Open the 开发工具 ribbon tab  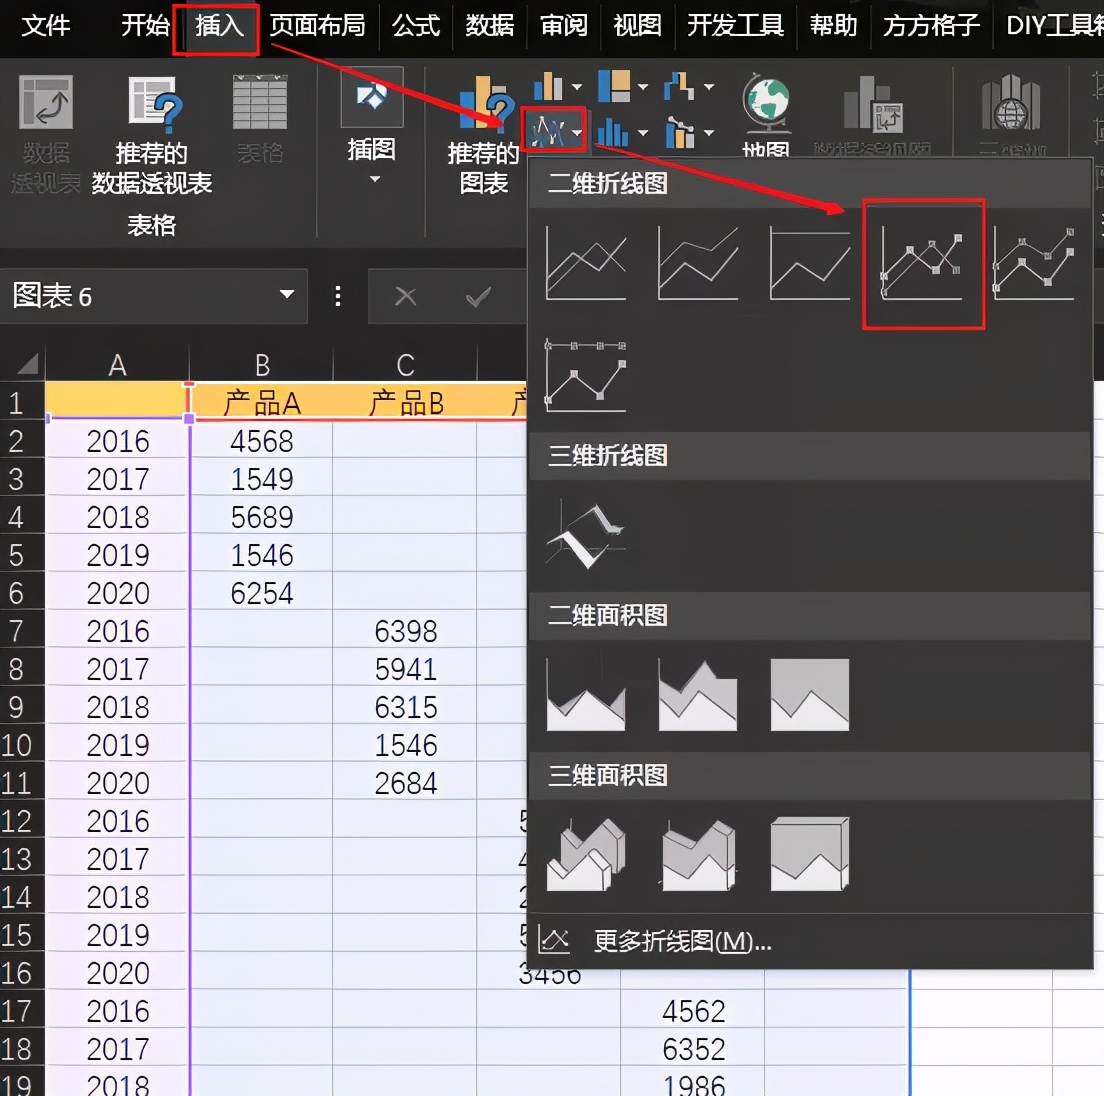[735, 27]
